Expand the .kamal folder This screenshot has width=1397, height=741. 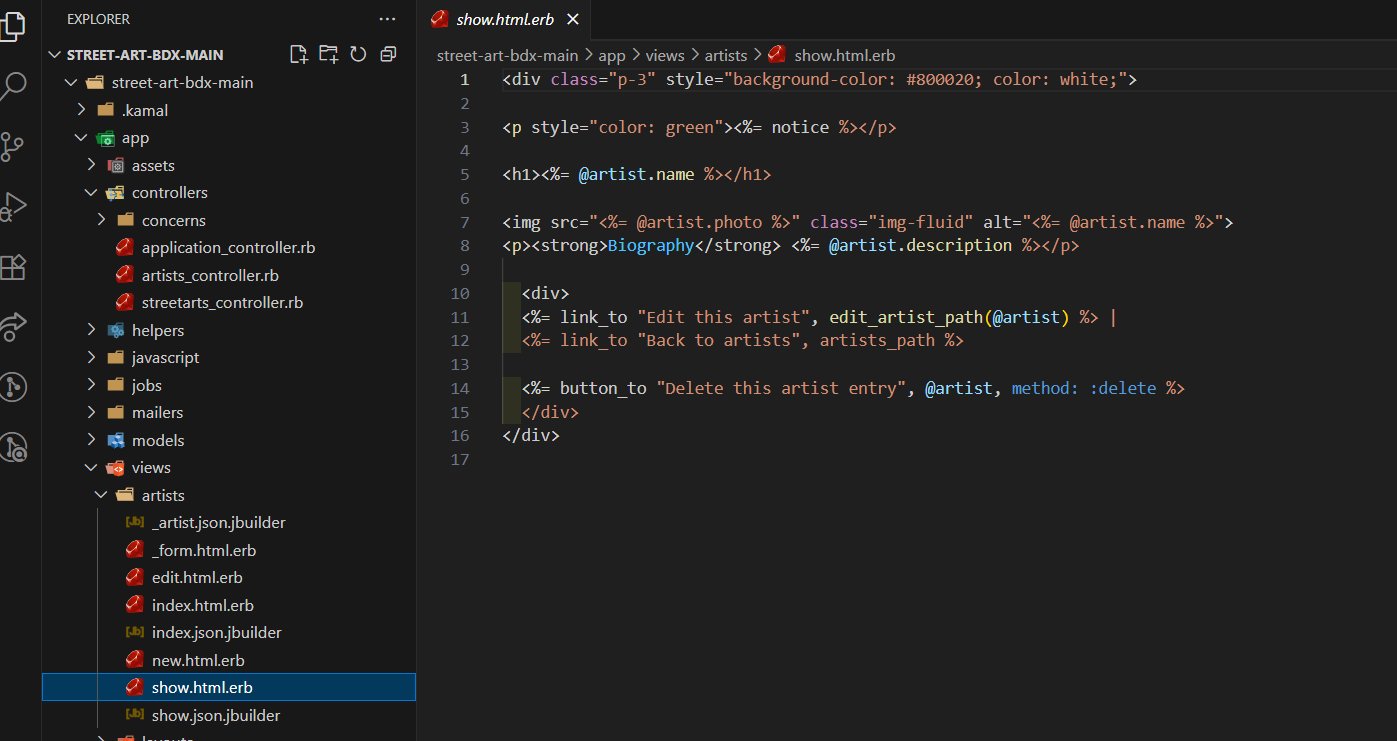tap(145, 110)
